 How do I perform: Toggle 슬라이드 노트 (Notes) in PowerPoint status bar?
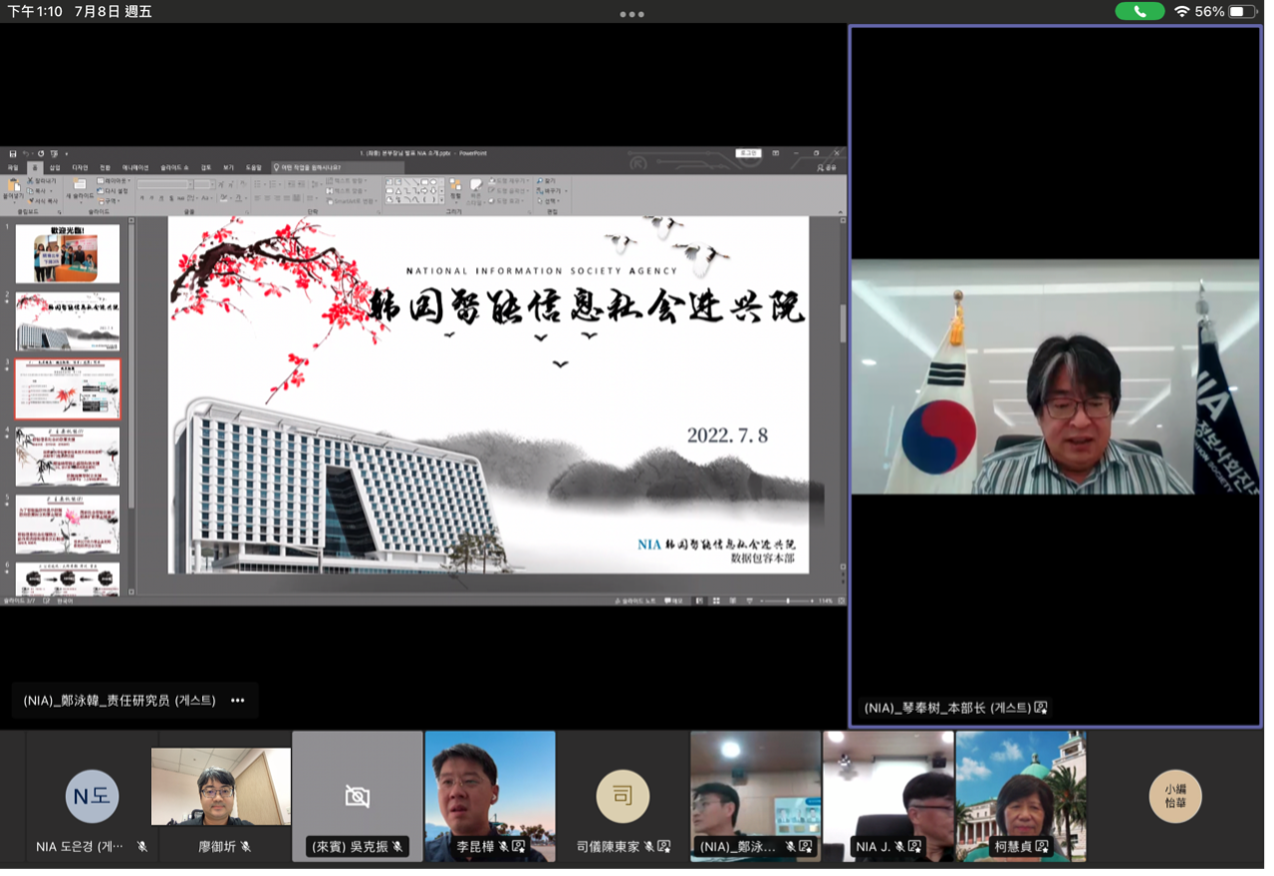tap(635, 601)
